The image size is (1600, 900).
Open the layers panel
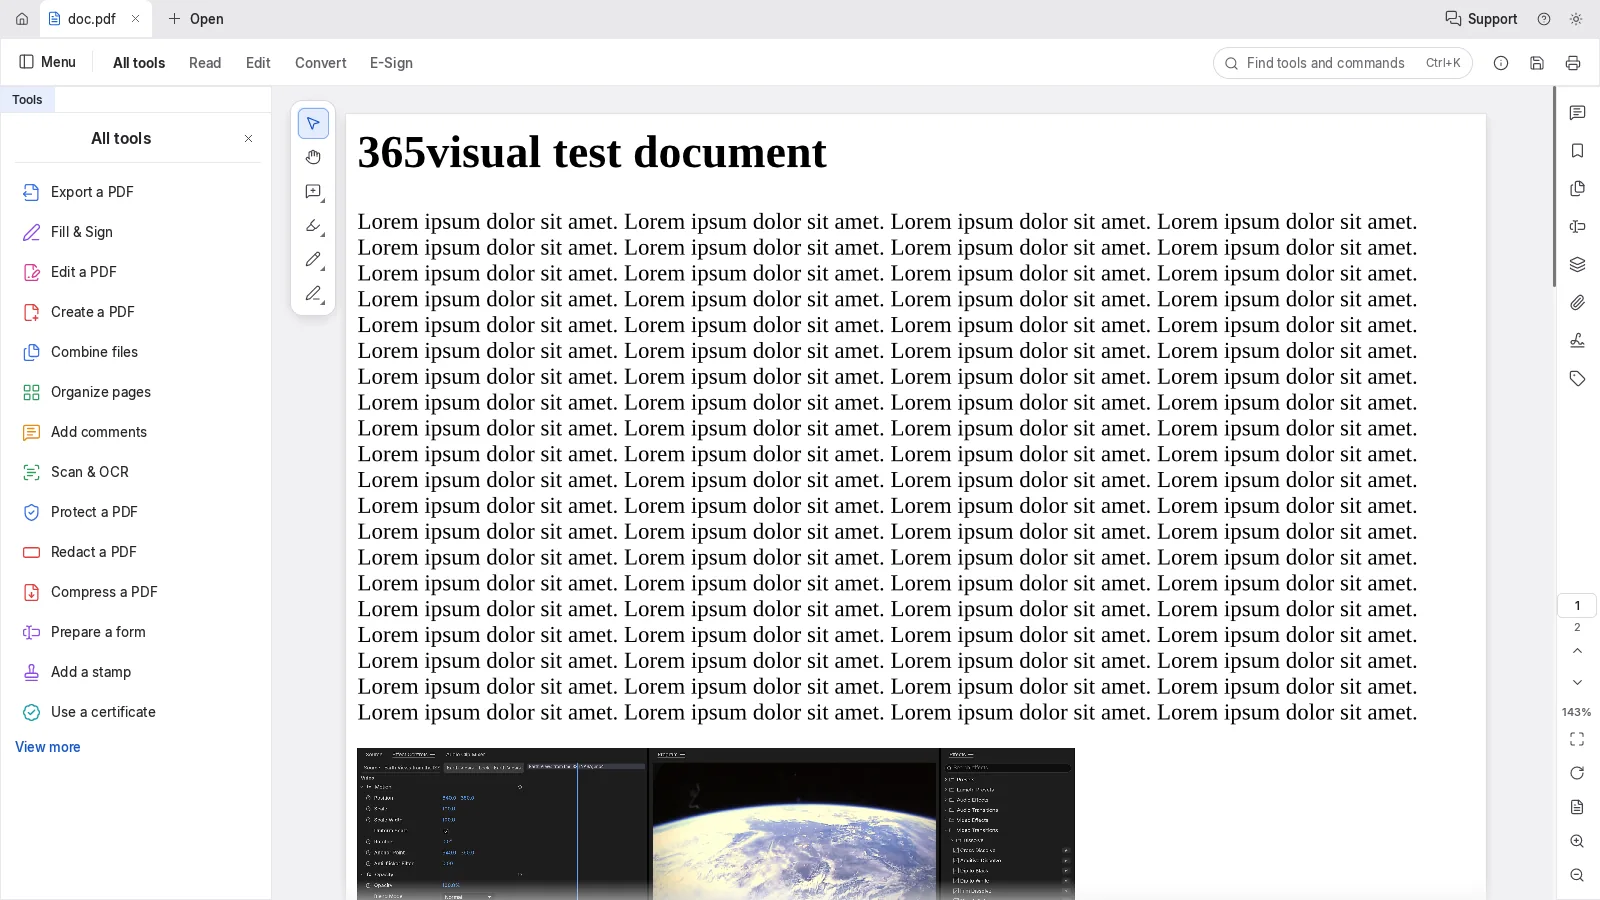pyautogui.click(x=1577, y=265)
